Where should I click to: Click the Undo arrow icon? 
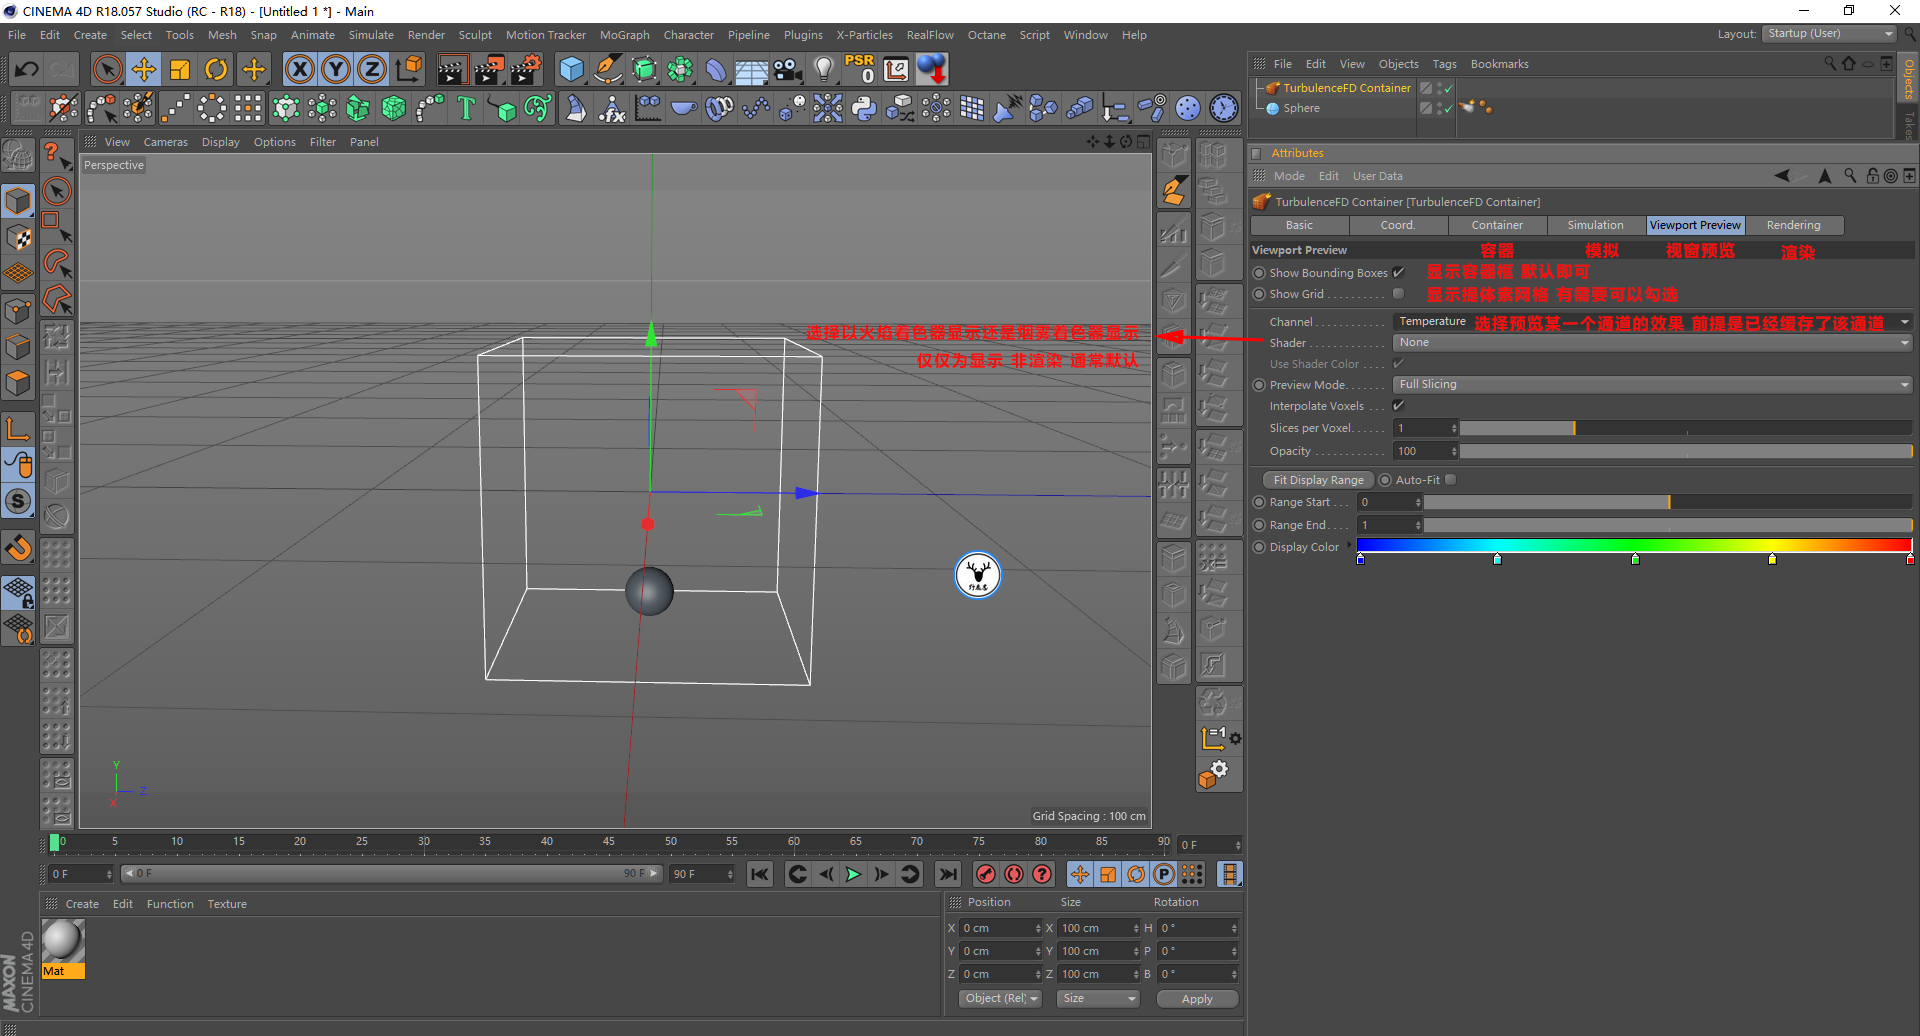tap(27, 70)
